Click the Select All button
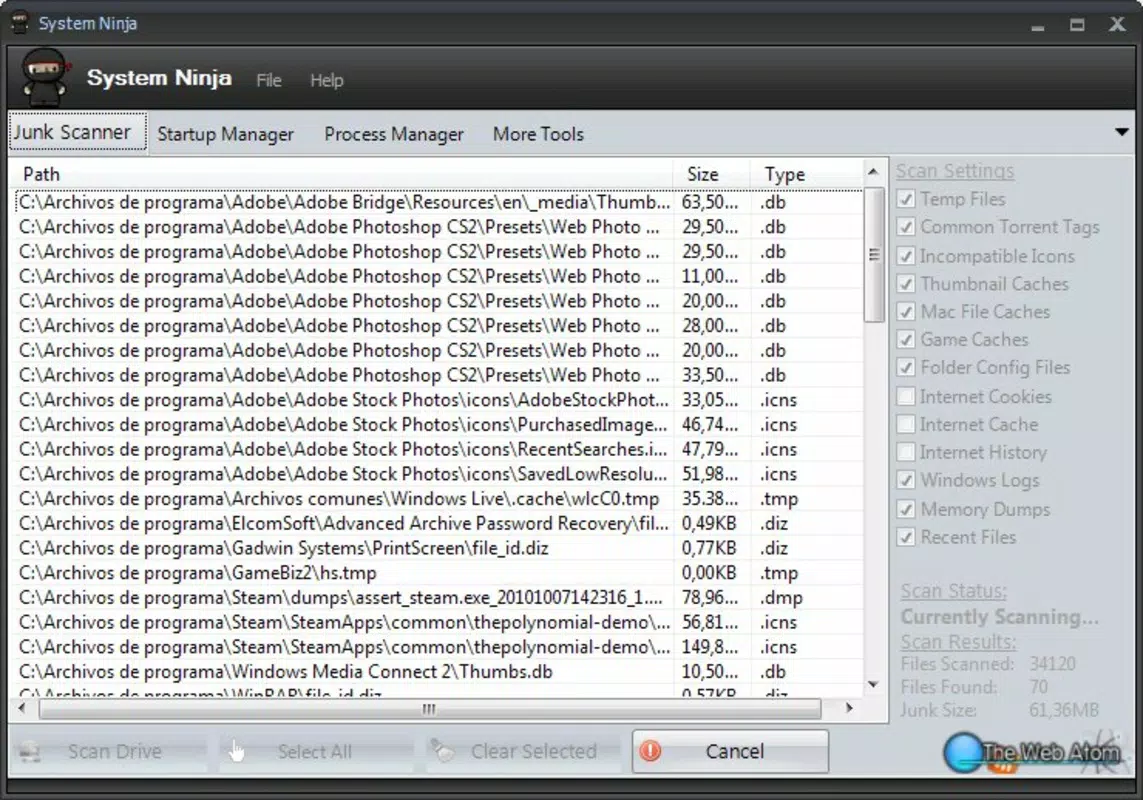Screen dimensions: 1143x800 pos(315,751)
